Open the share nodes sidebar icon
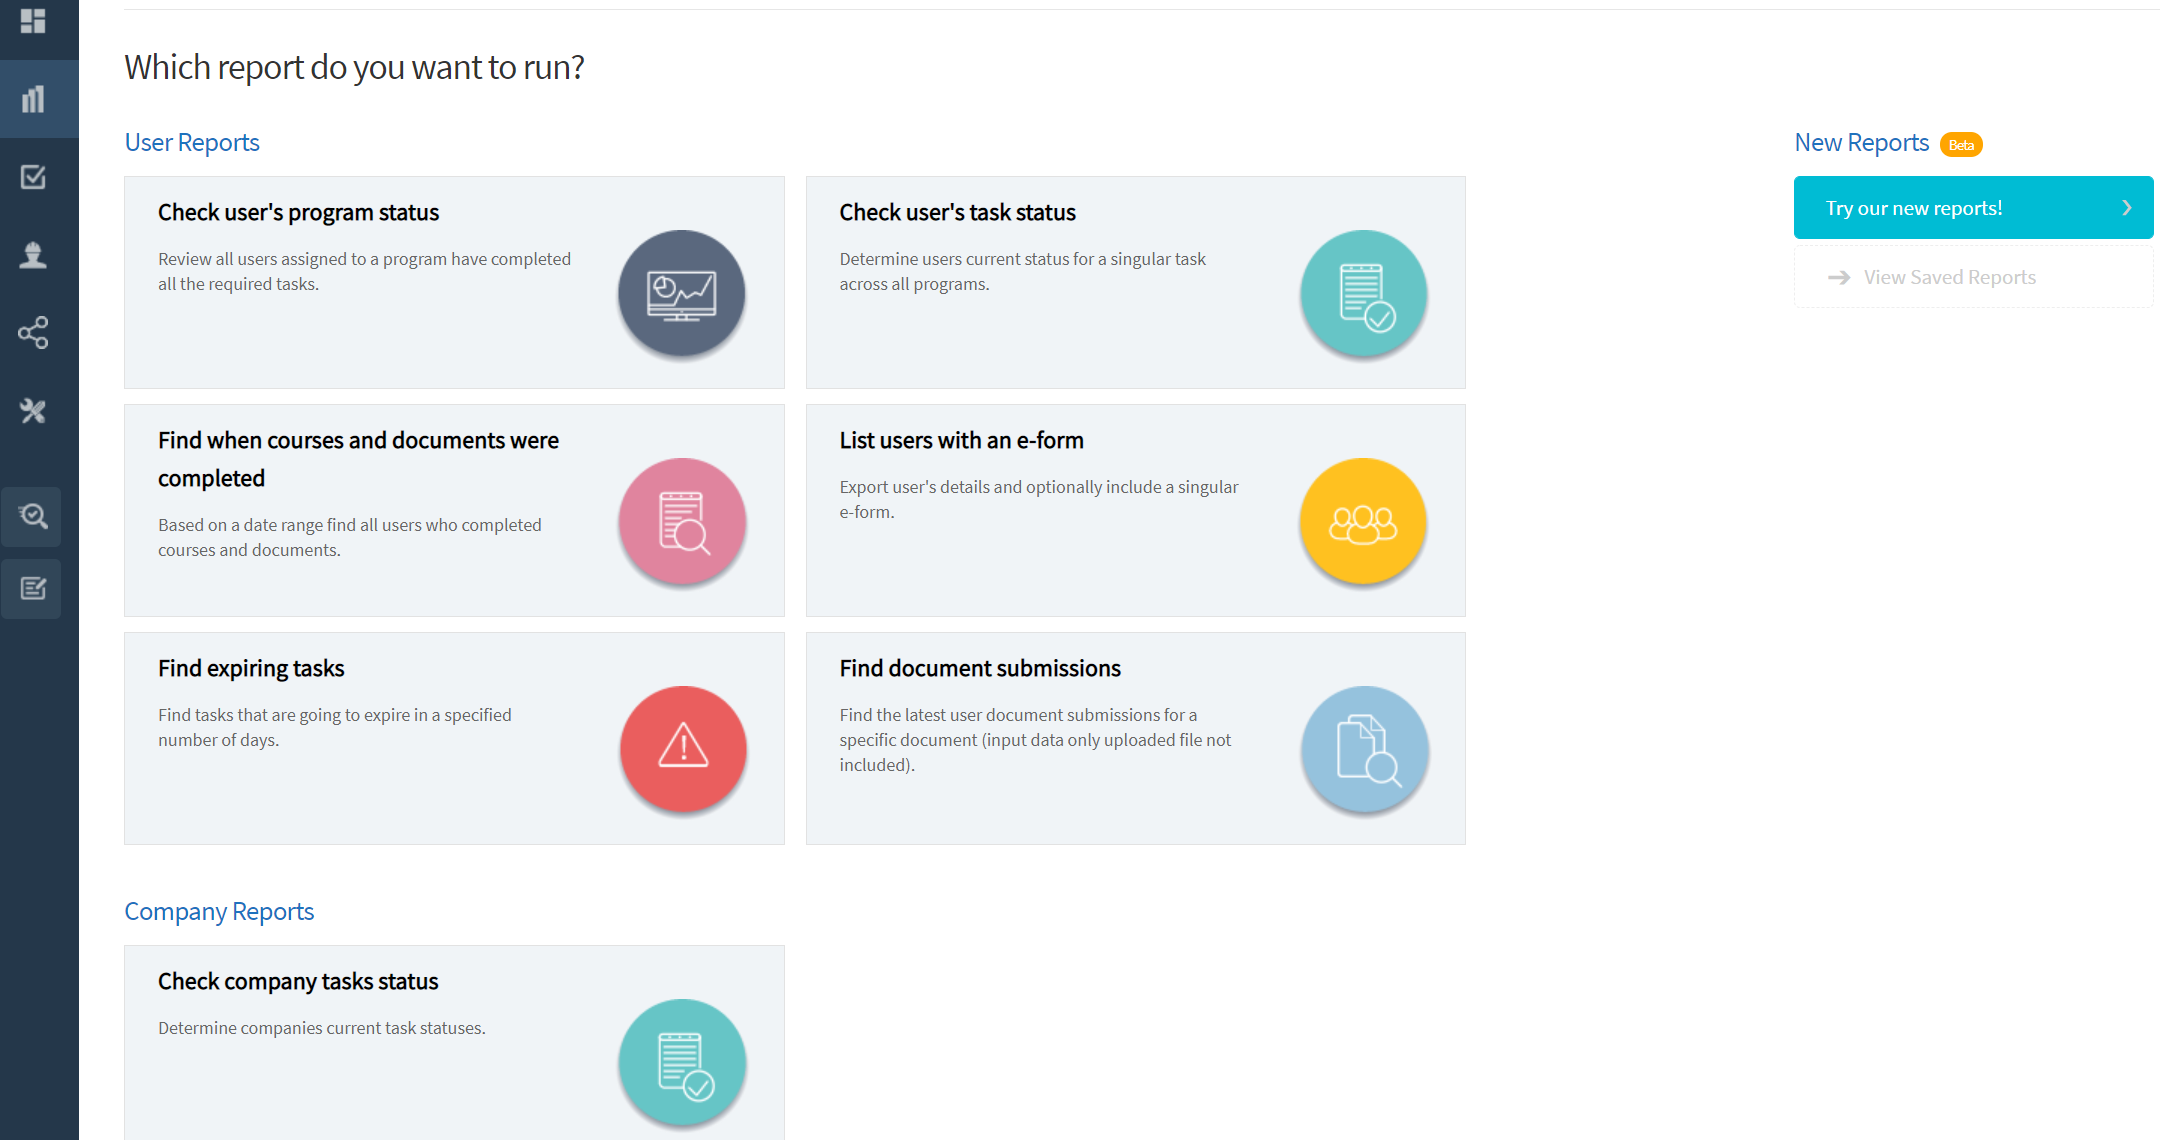 pyautogui.click(x=33, y=333)
